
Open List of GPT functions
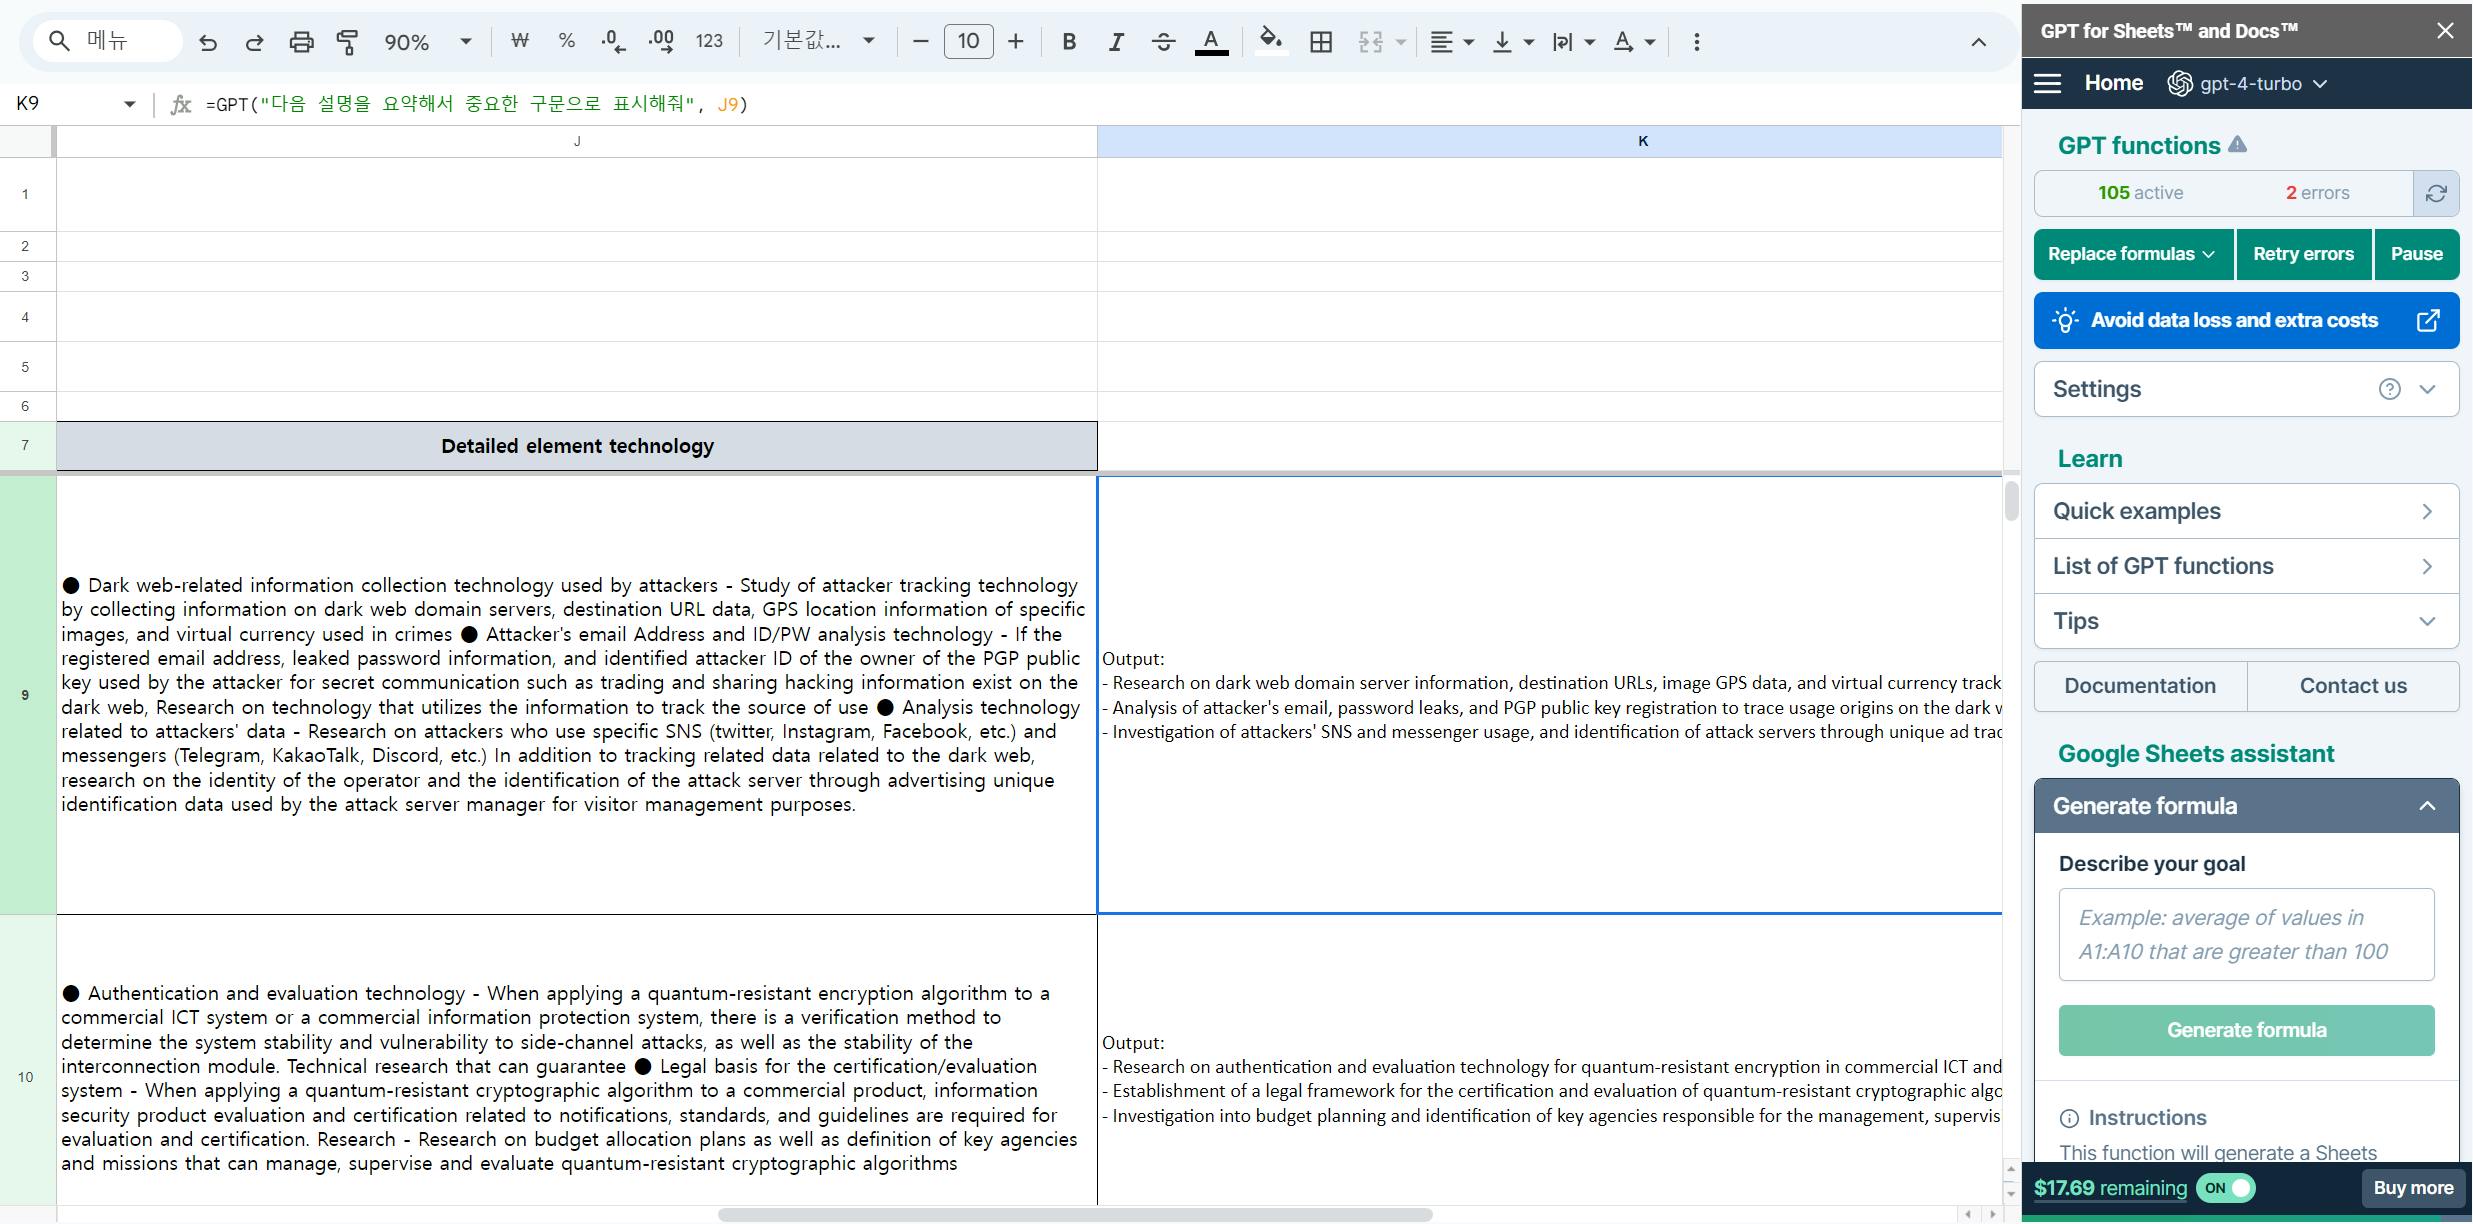pyautogui.click(x=2245, y=566)
